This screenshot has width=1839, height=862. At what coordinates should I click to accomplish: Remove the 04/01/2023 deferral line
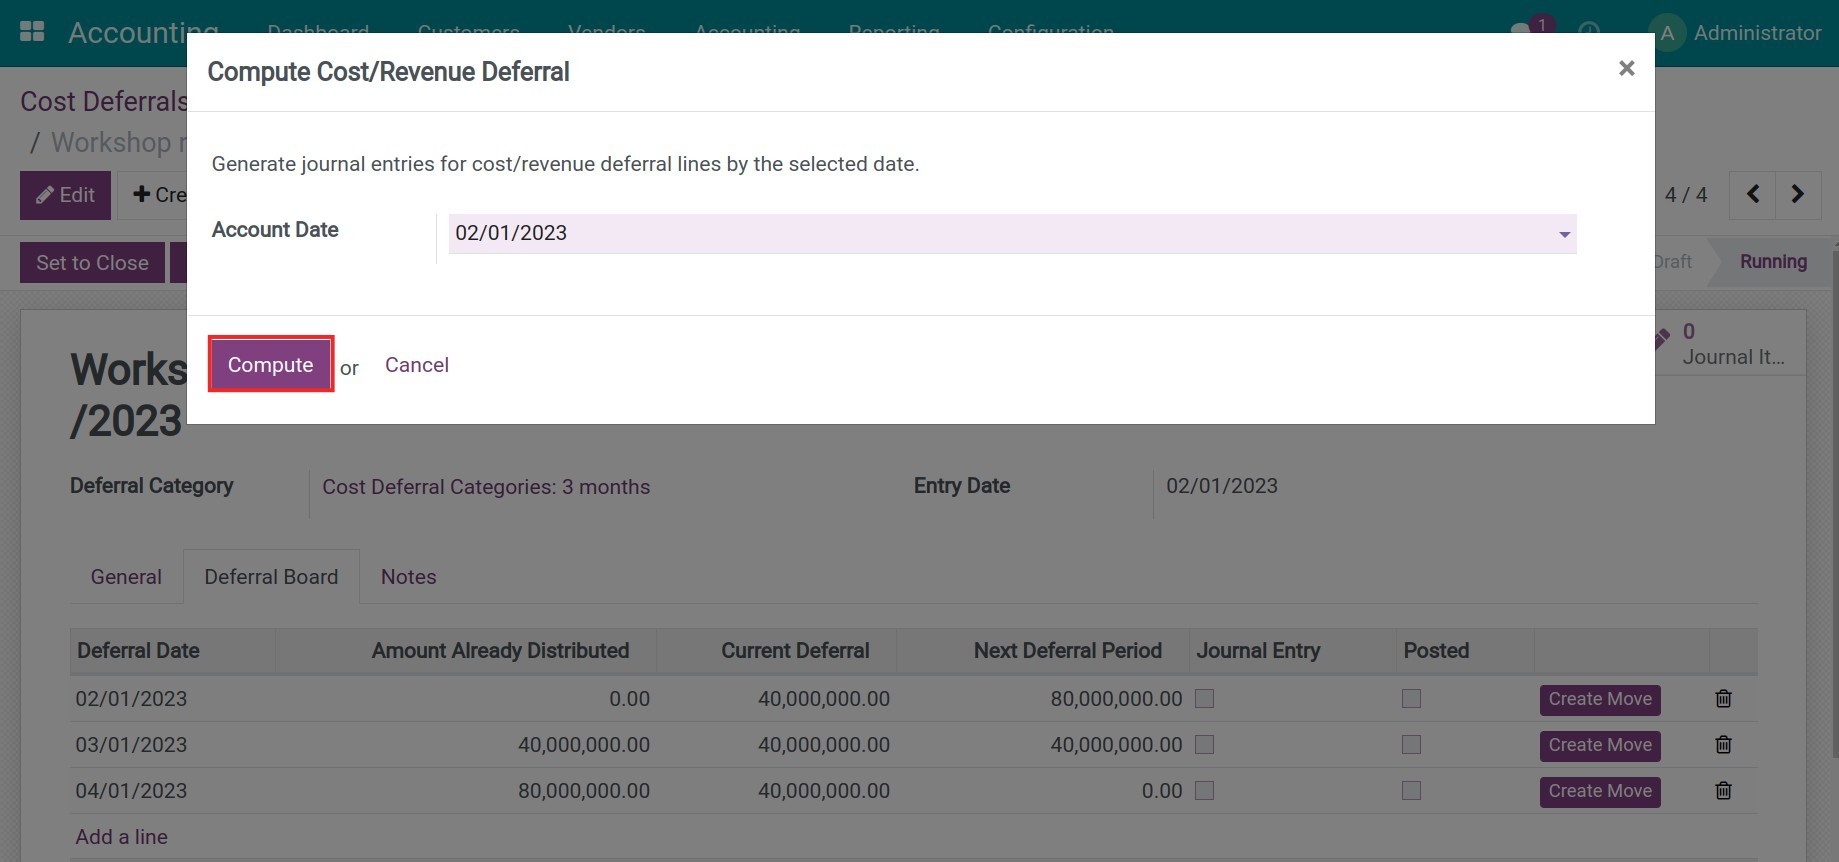[1723, 791]
